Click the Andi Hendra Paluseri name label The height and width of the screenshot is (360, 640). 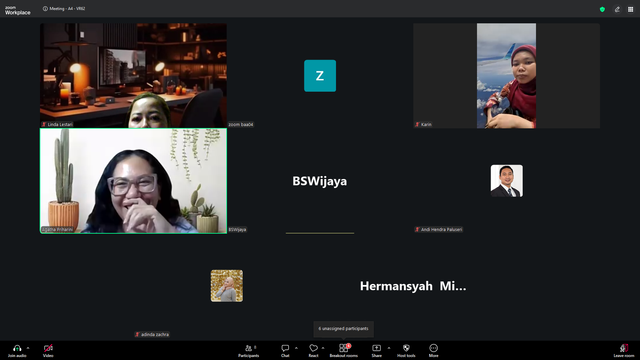(439, 230)
